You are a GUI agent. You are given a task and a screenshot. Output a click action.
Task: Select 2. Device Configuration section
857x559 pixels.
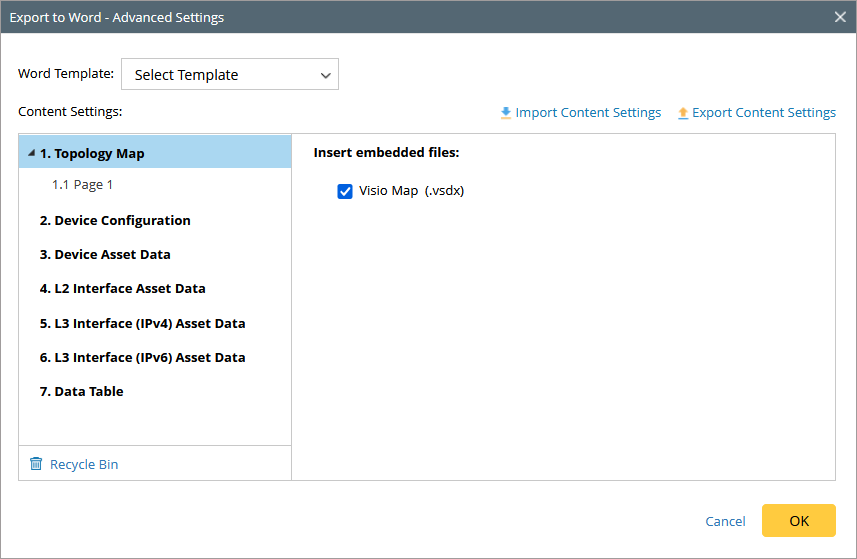pyautogui.click(x=115, y=221)
